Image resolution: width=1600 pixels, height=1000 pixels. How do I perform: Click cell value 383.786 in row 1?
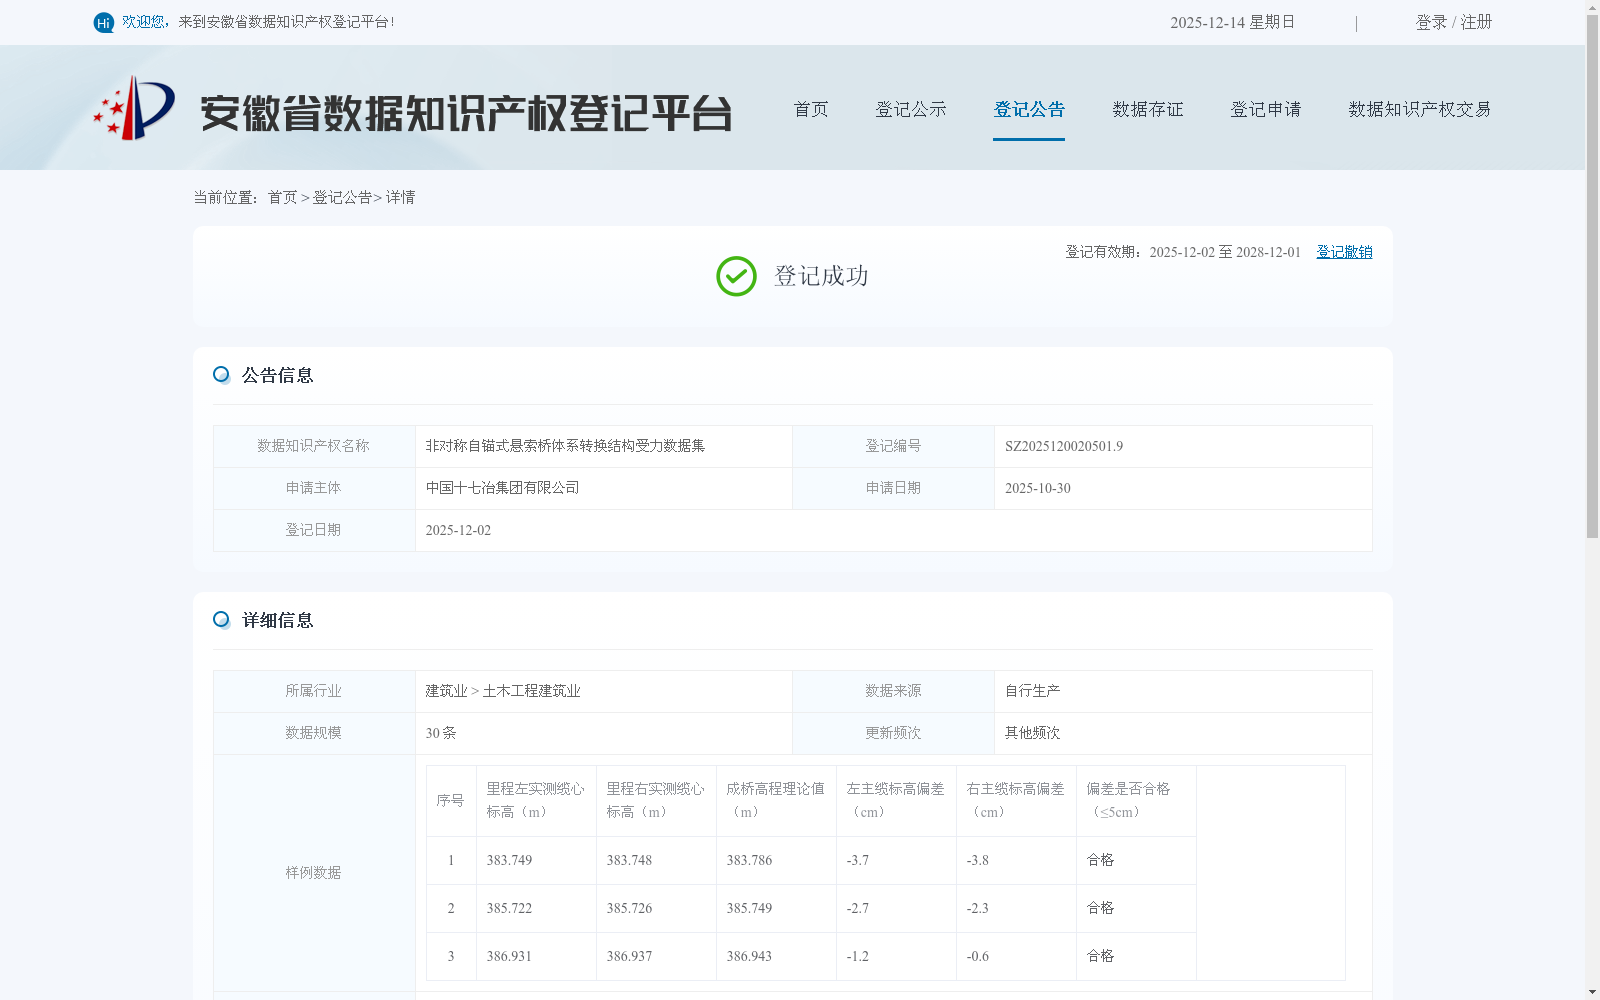pyautogui.click(x=749, y=860)
